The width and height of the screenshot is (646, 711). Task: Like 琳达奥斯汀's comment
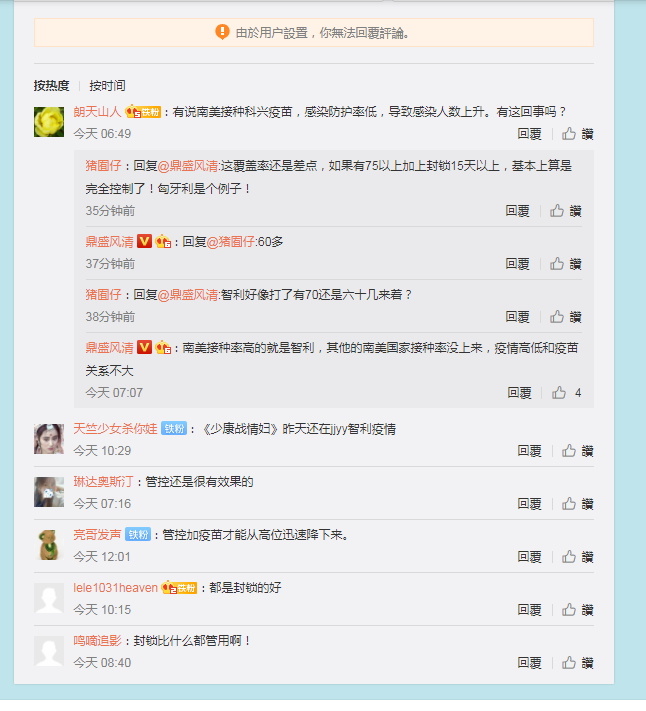578,504
